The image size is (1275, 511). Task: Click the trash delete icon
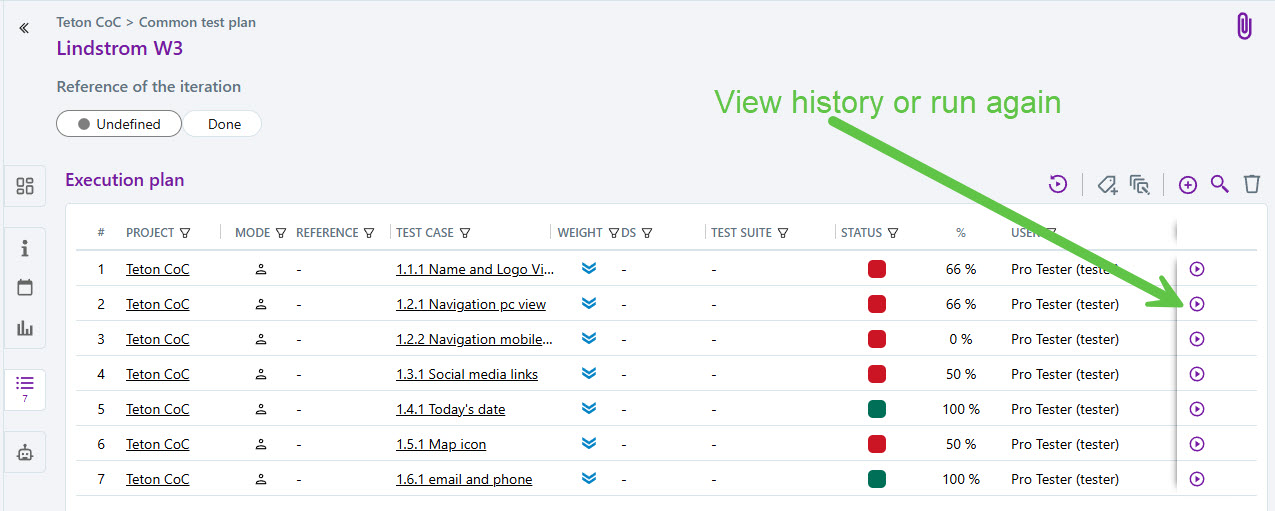tap(1251, 184)
